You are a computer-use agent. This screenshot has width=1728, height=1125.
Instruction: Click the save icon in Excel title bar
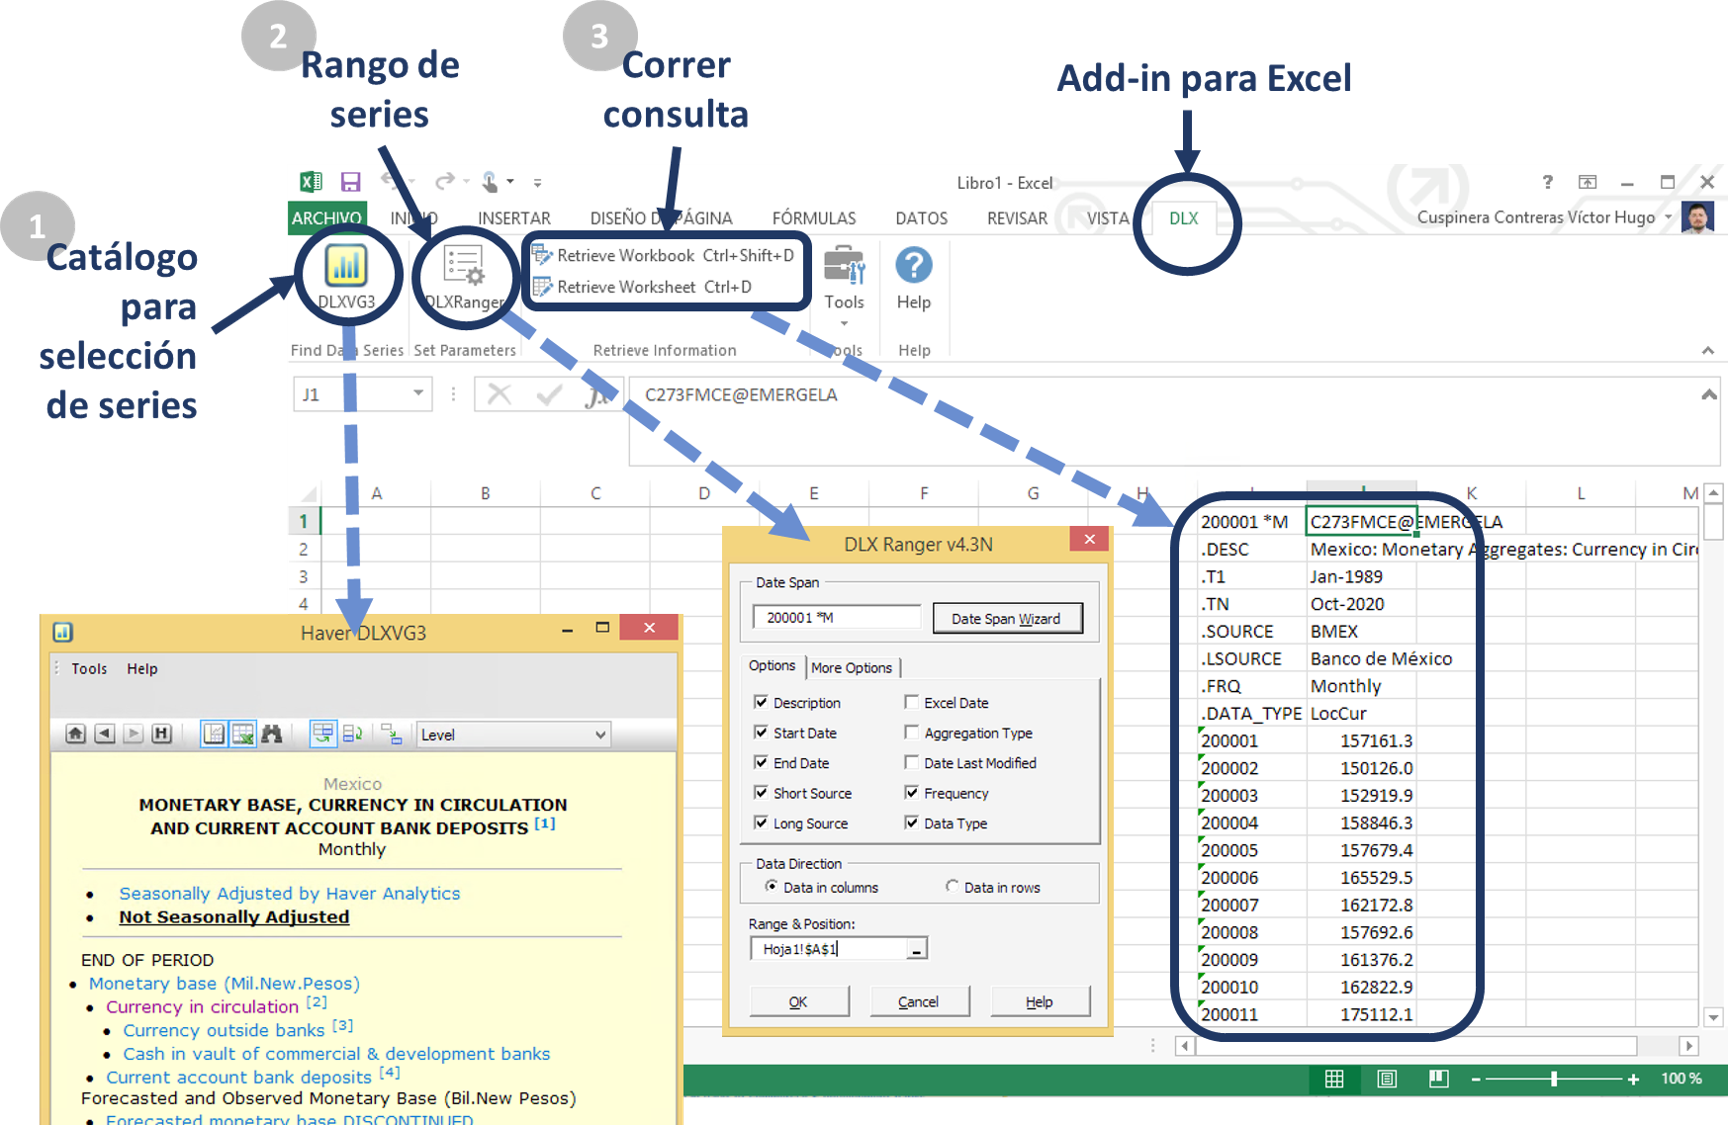click(x=350, y=182)
